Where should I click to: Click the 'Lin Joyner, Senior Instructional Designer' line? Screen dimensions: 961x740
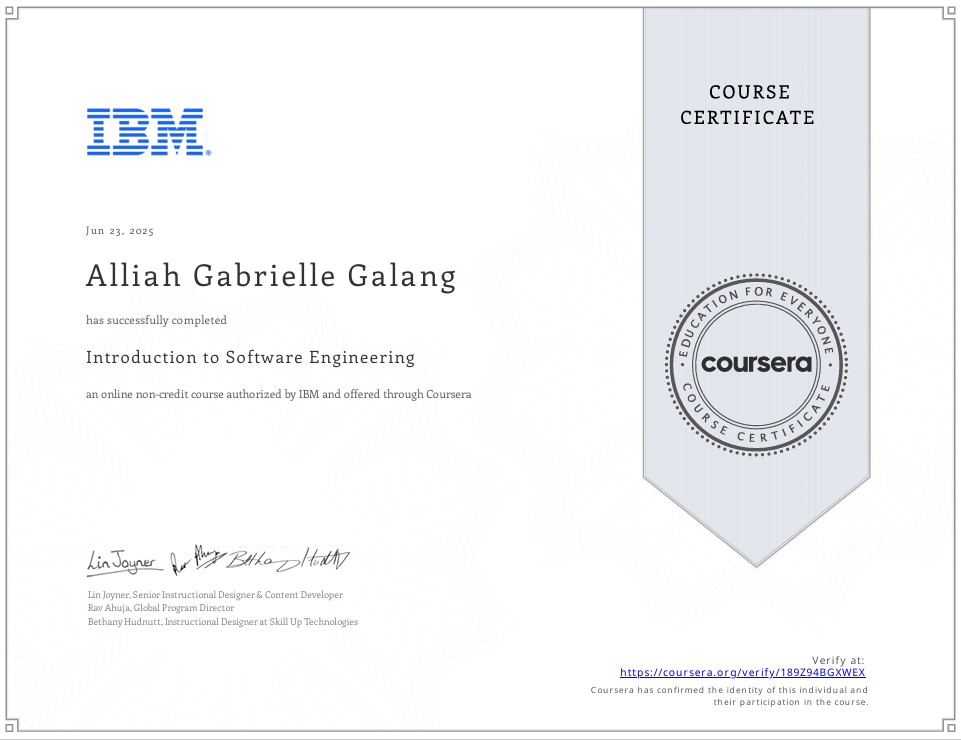pyautogui.click(x=215, y=595)
